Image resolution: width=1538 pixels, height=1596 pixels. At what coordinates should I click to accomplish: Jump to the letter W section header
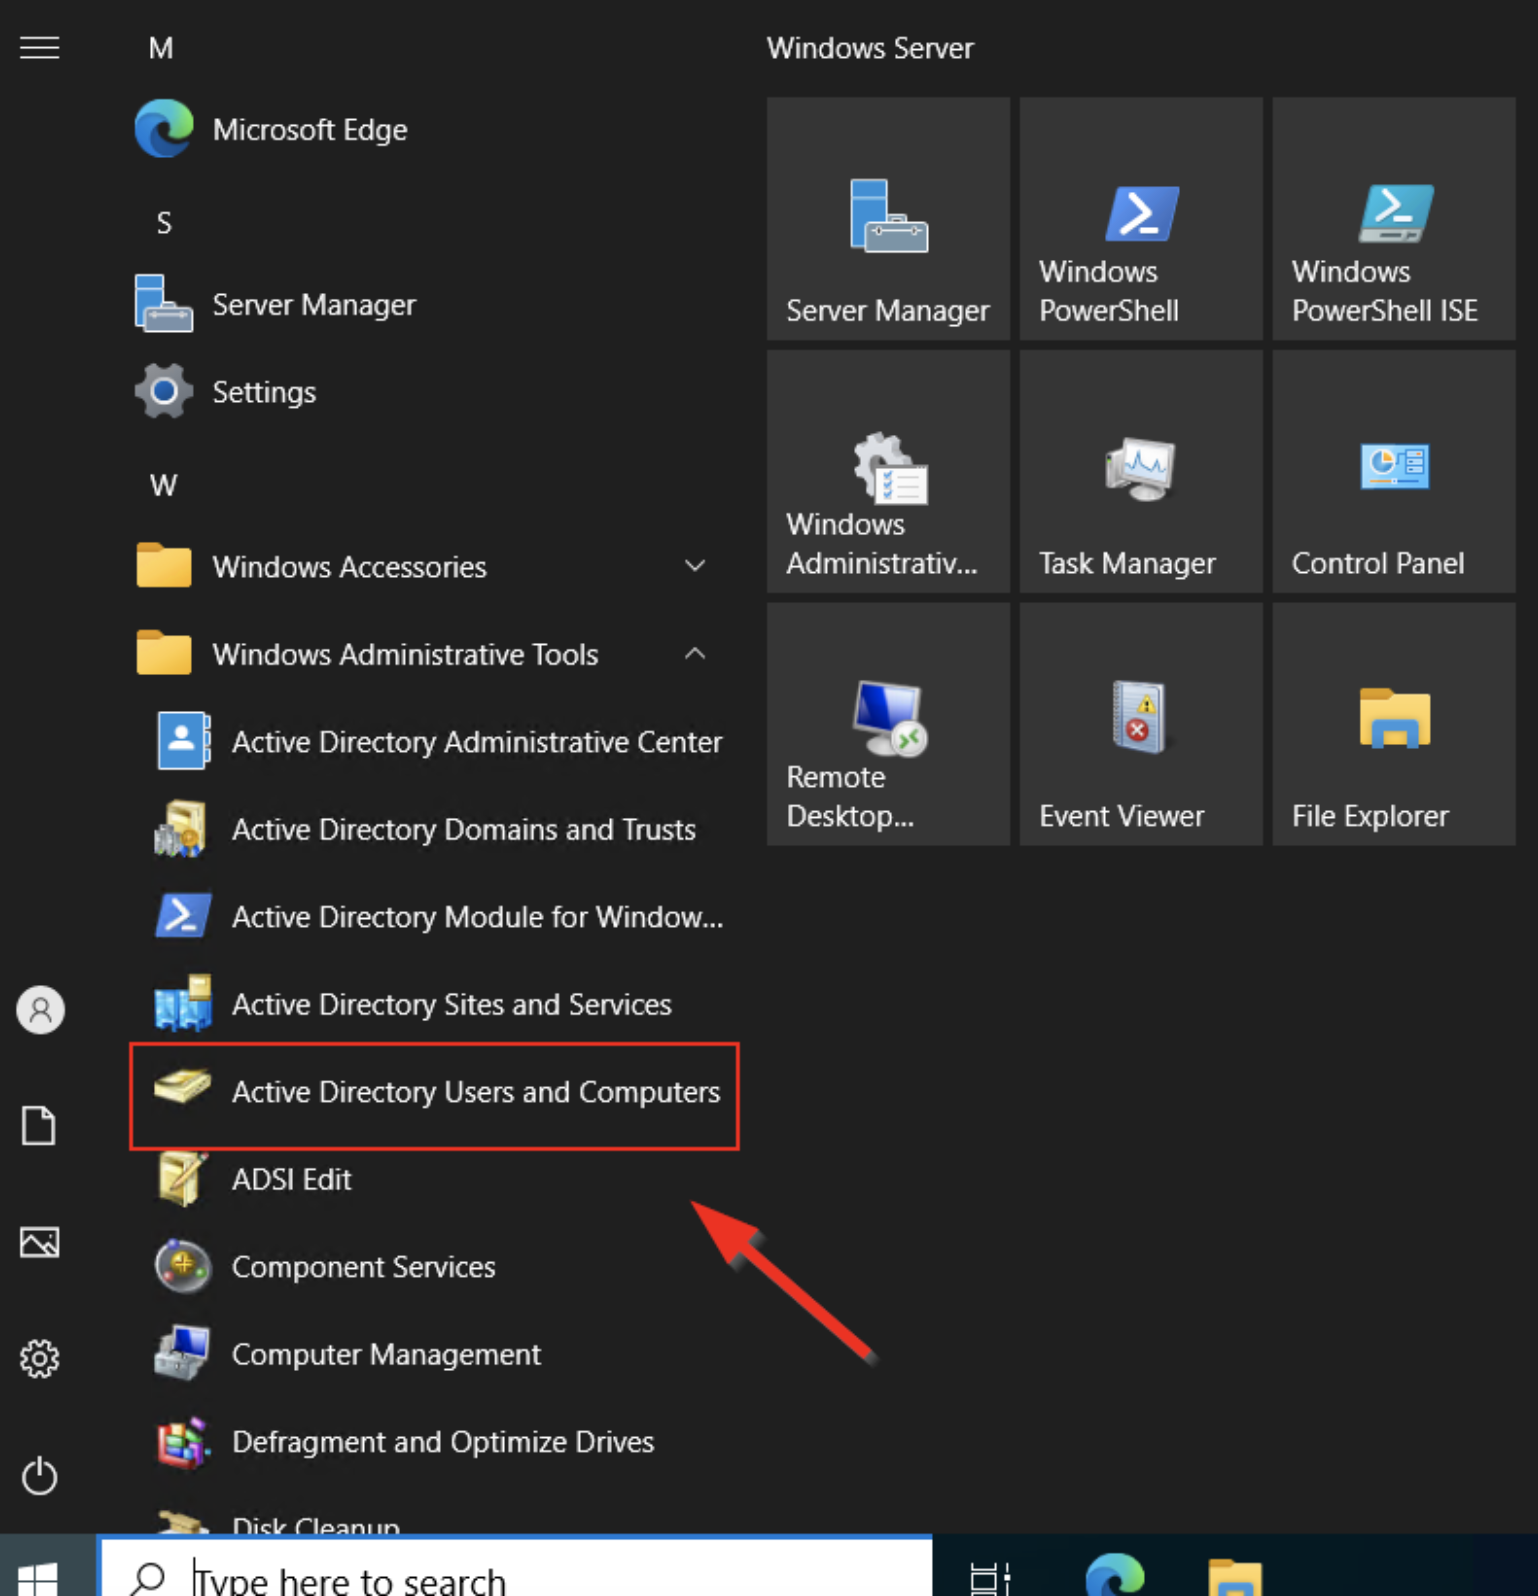pyautogui.click(x=164, y=486)
